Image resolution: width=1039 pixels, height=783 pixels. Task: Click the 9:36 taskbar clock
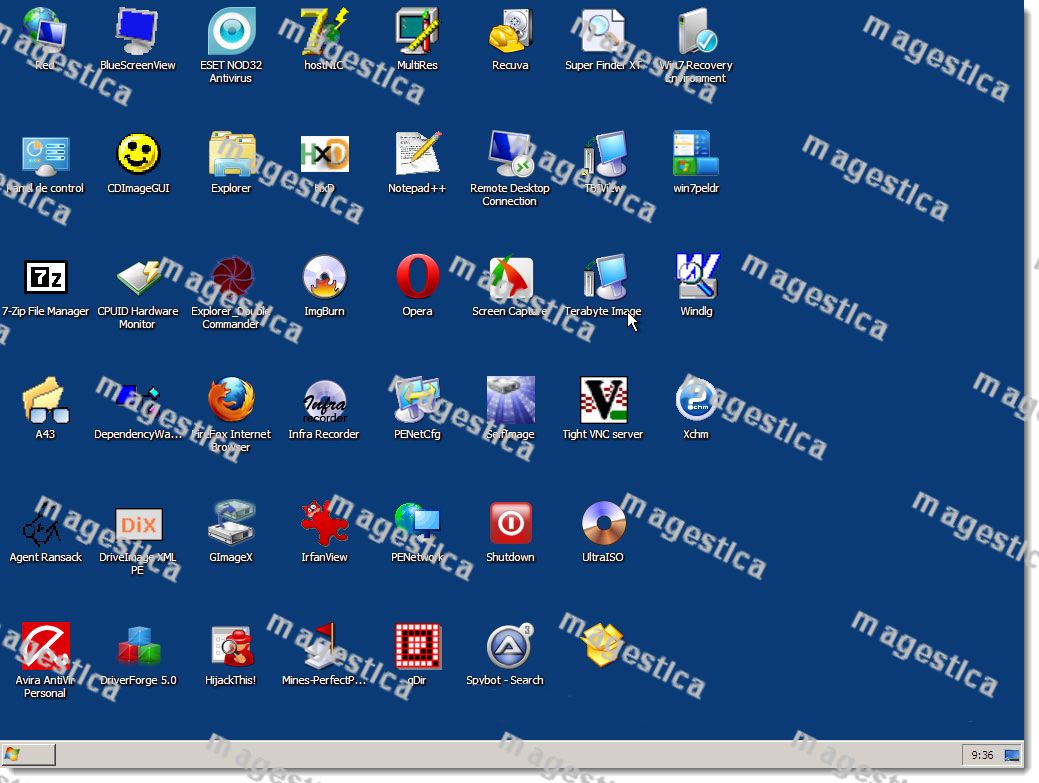point(982,755)
